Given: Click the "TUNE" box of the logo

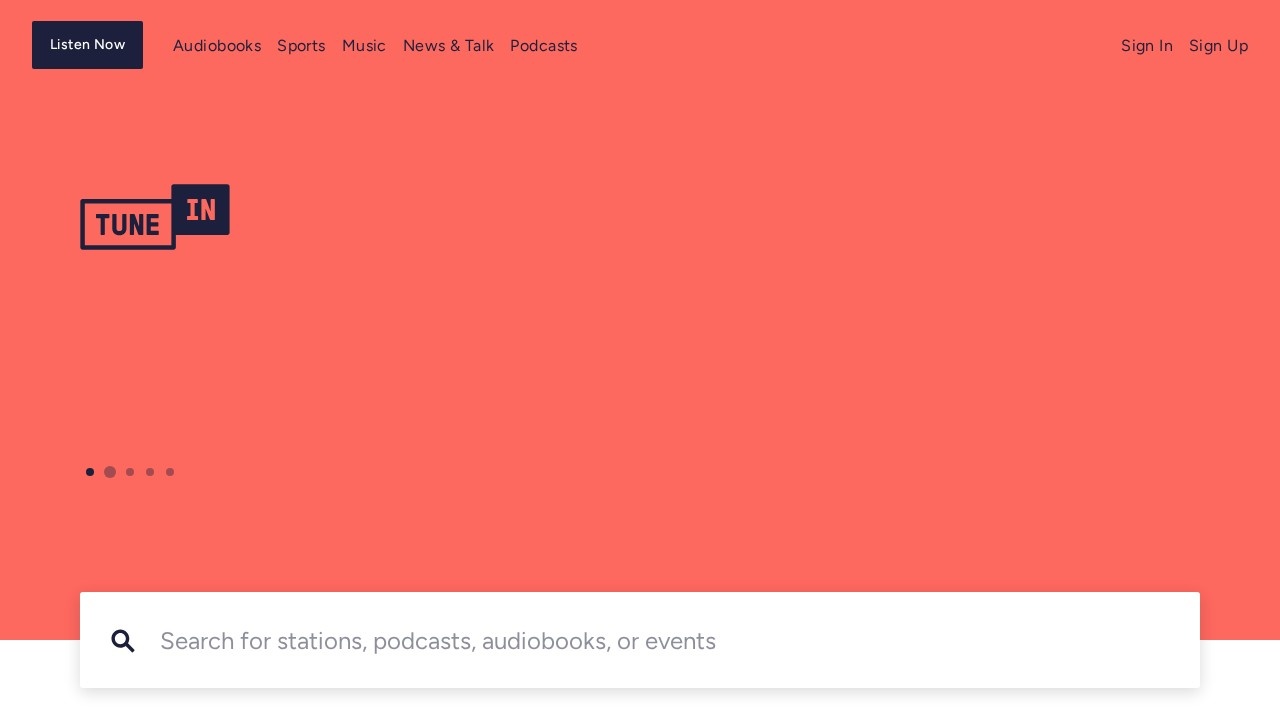Looking at the screenshot, I should pos(128,224).
